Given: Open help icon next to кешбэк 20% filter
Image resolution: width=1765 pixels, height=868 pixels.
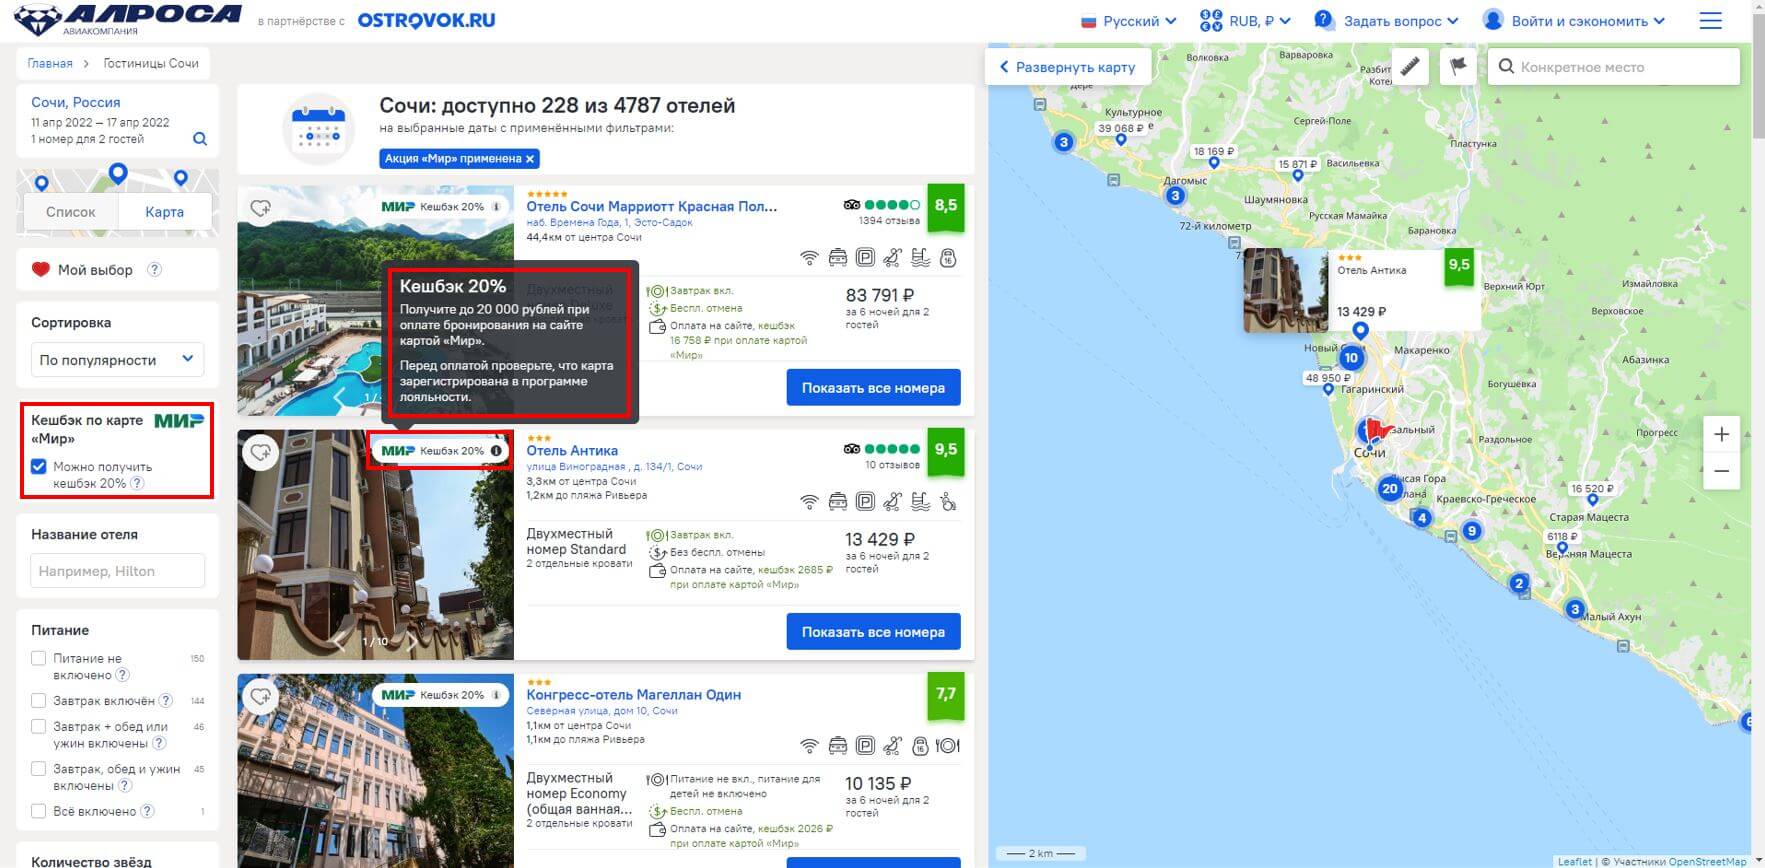Looking at the screenshot, I should tap(138, 483).
